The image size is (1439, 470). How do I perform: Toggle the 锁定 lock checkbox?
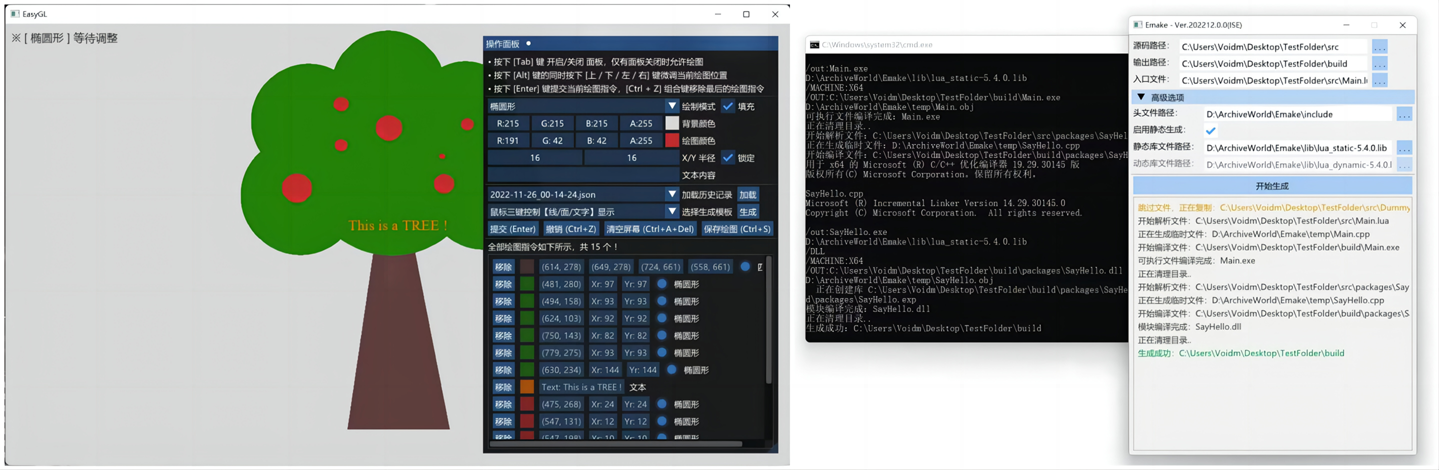[x=728, y=158]
